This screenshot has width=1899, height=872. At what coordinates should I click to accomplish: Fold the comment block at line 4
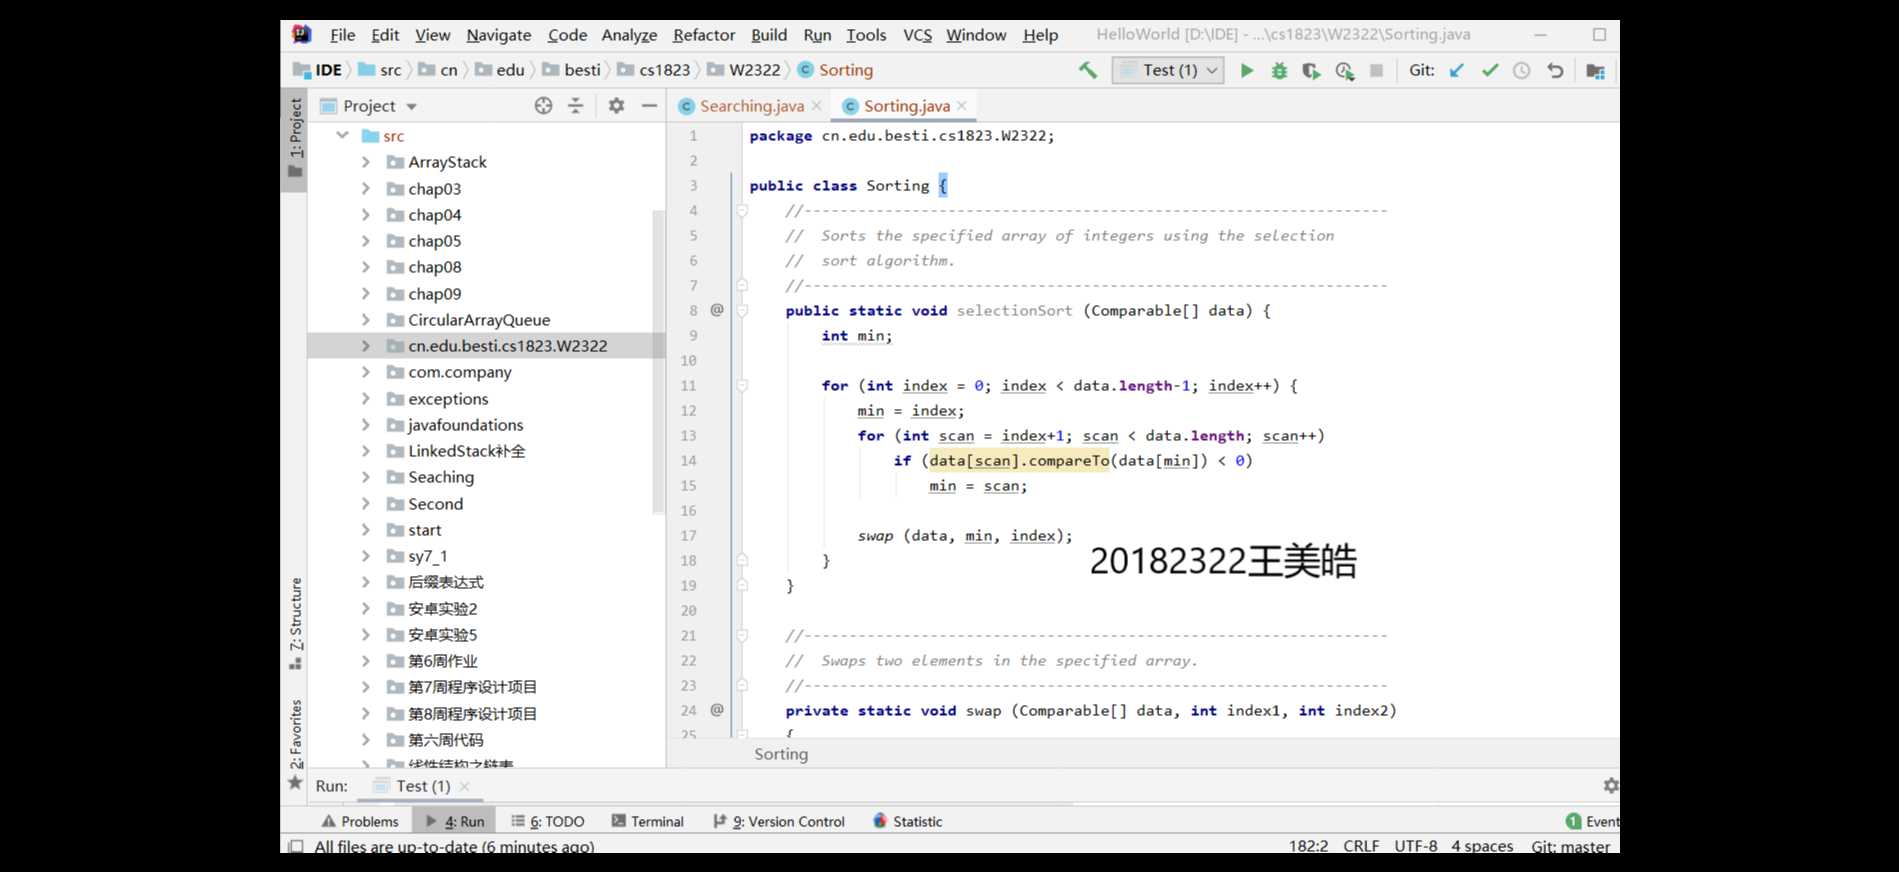tap(742, 211)
